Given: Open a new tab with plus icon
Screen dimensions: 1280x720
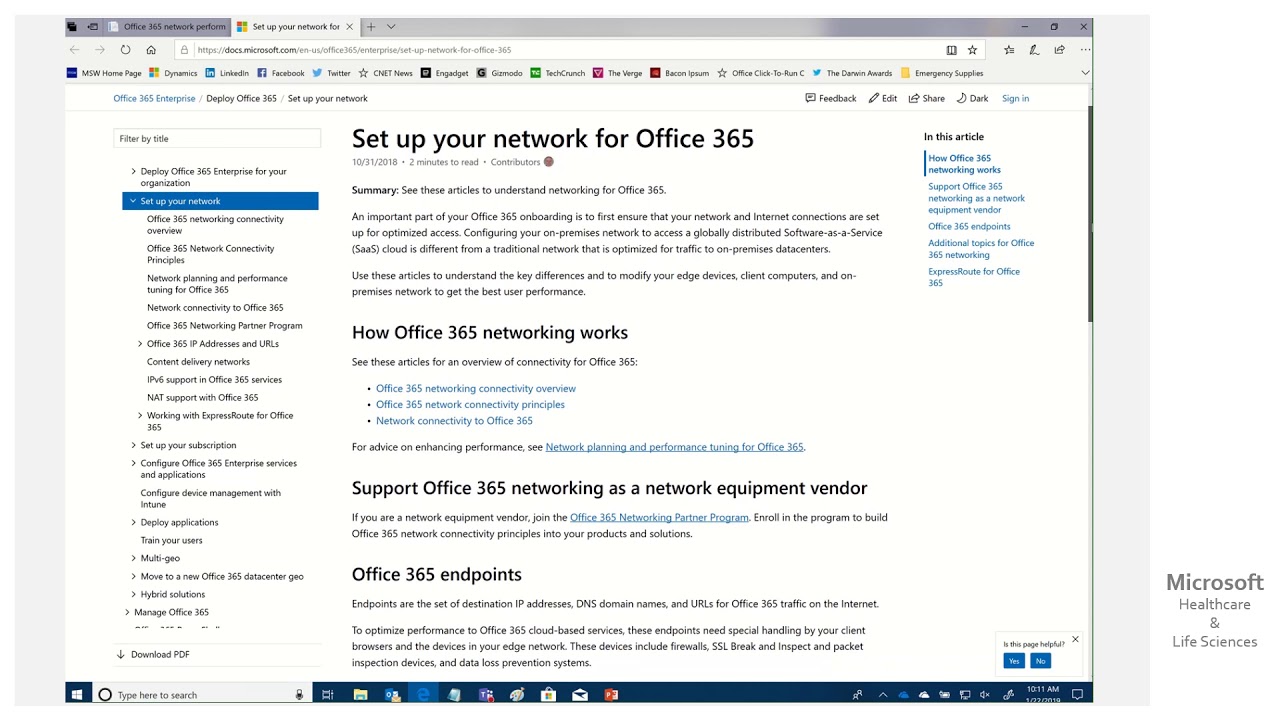Looking at the screenshot, I should [x=371, y=26].
